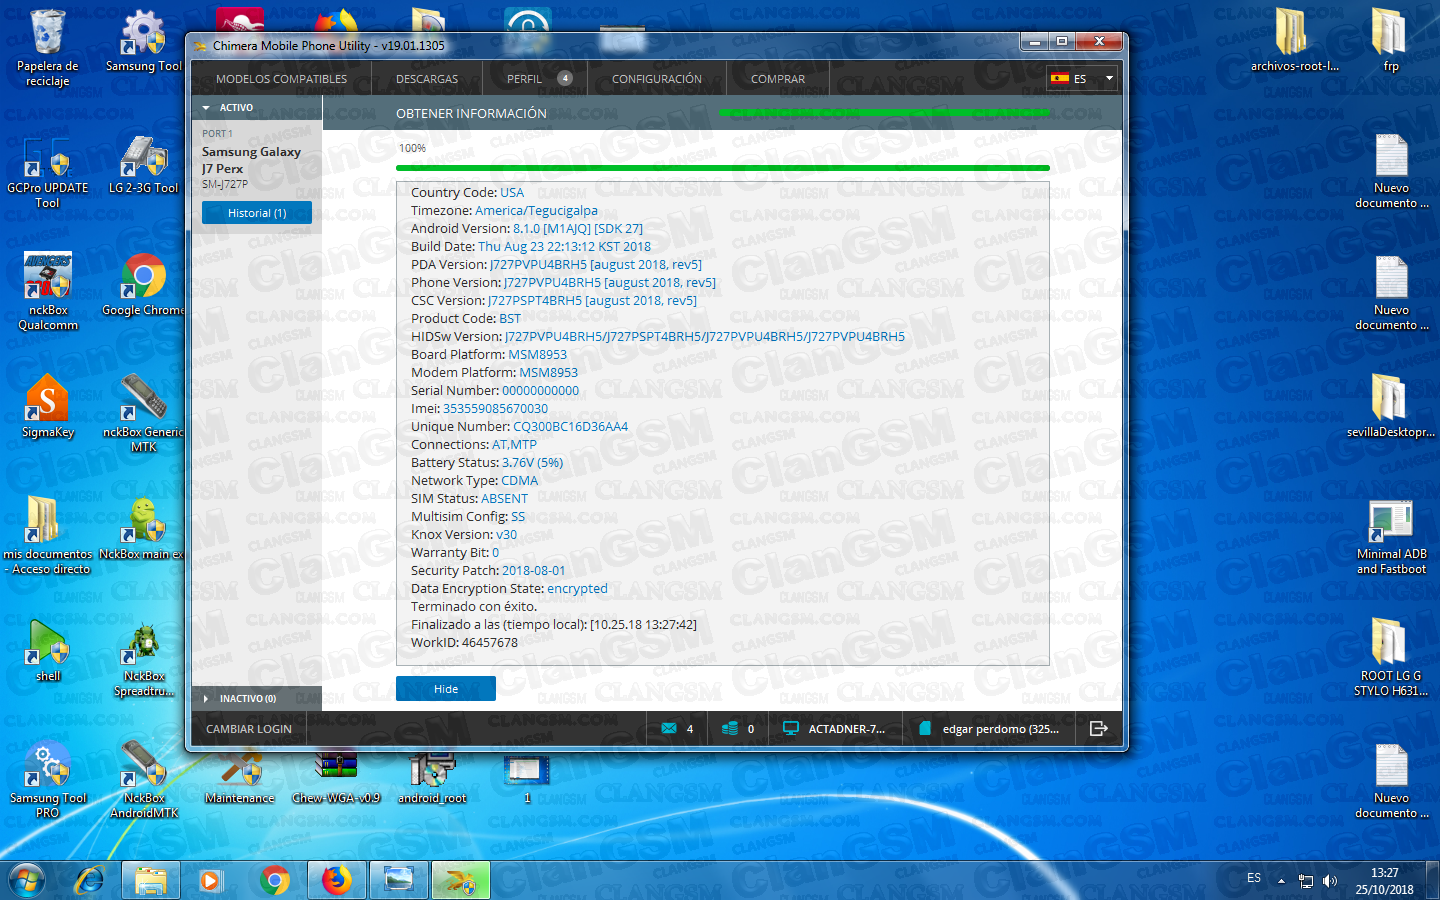The width and height of the screenshot is (1440, 900).
Task: Open the messages envelope icon in status bar
Action: click(669, 728)
